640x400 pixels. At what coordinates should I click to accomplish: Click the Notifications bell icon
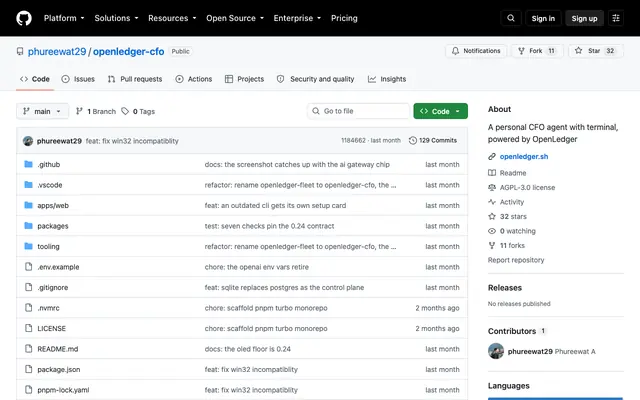(x=455, y=51)
